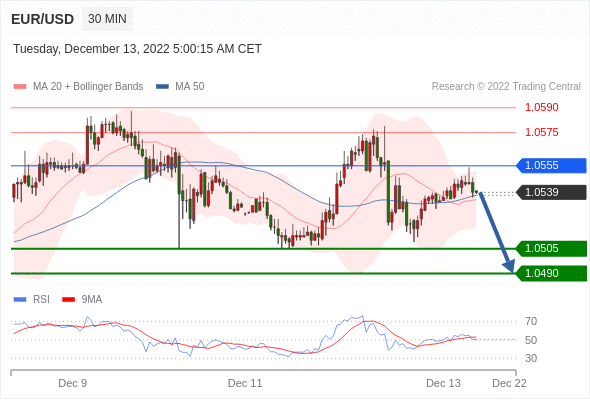This screenshot has width=590, height=400.
Task: Click the MA 50 legend label
Action: (190, 87)
